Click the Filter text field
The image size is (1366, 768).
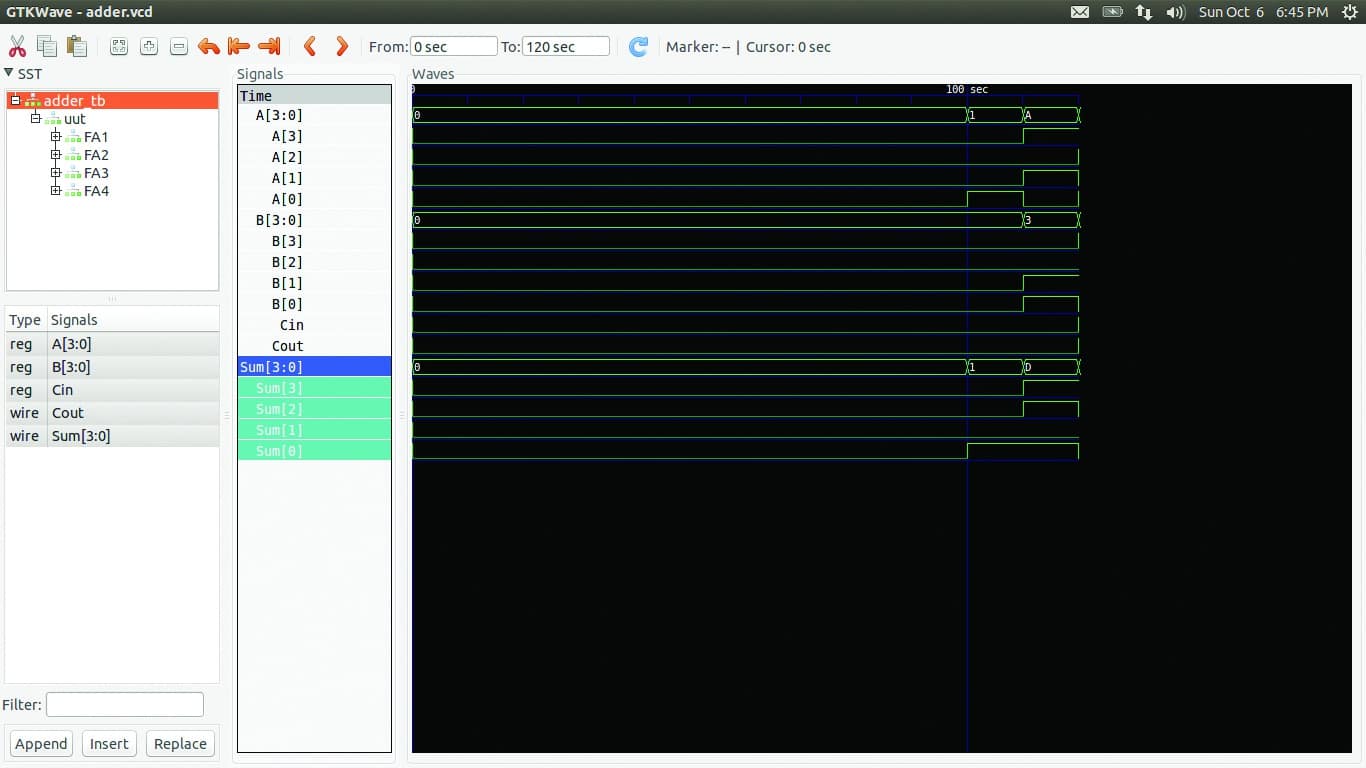[124, 705]
